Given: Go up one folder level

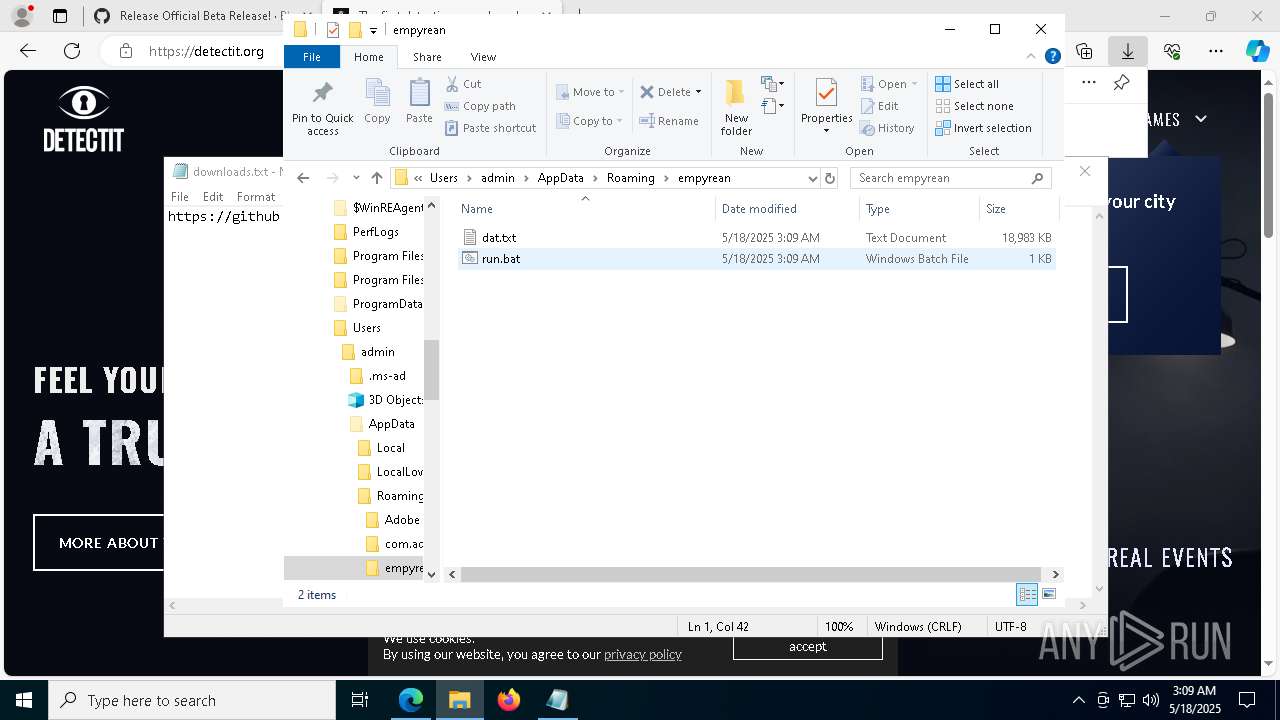Looking at the screenshot, I should tap(376, 178).
